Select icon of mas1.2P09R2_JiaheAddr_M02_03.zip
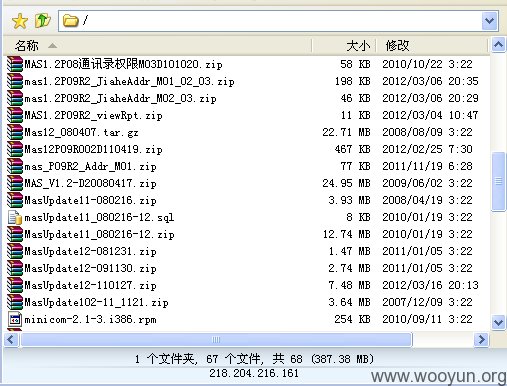 (15, 98)
